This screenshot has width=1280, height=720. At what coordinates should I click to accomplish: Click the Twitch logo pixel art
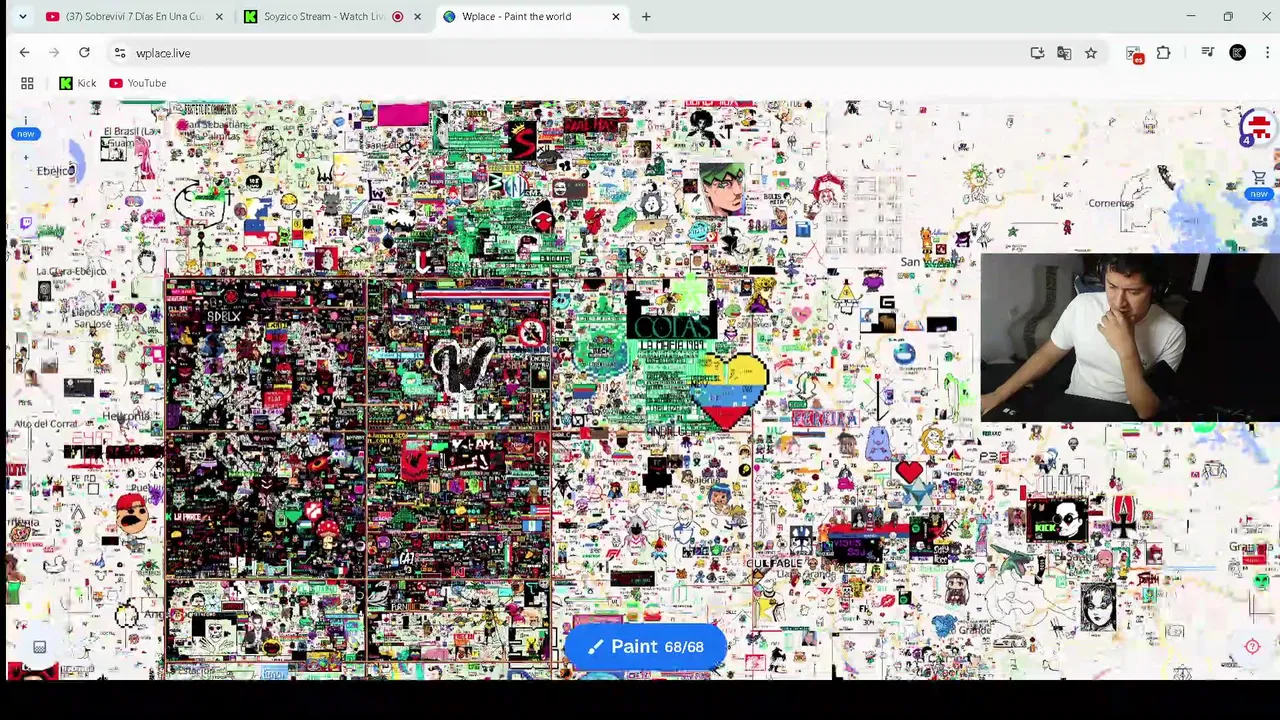click(25, 224)
